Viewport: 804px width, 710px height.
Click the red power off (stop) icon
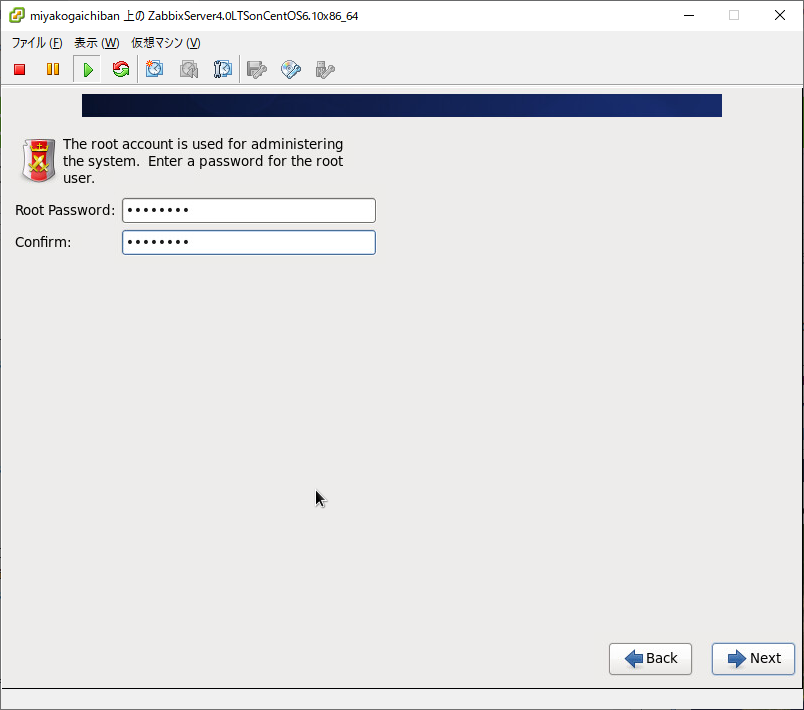tap(19, 69)
